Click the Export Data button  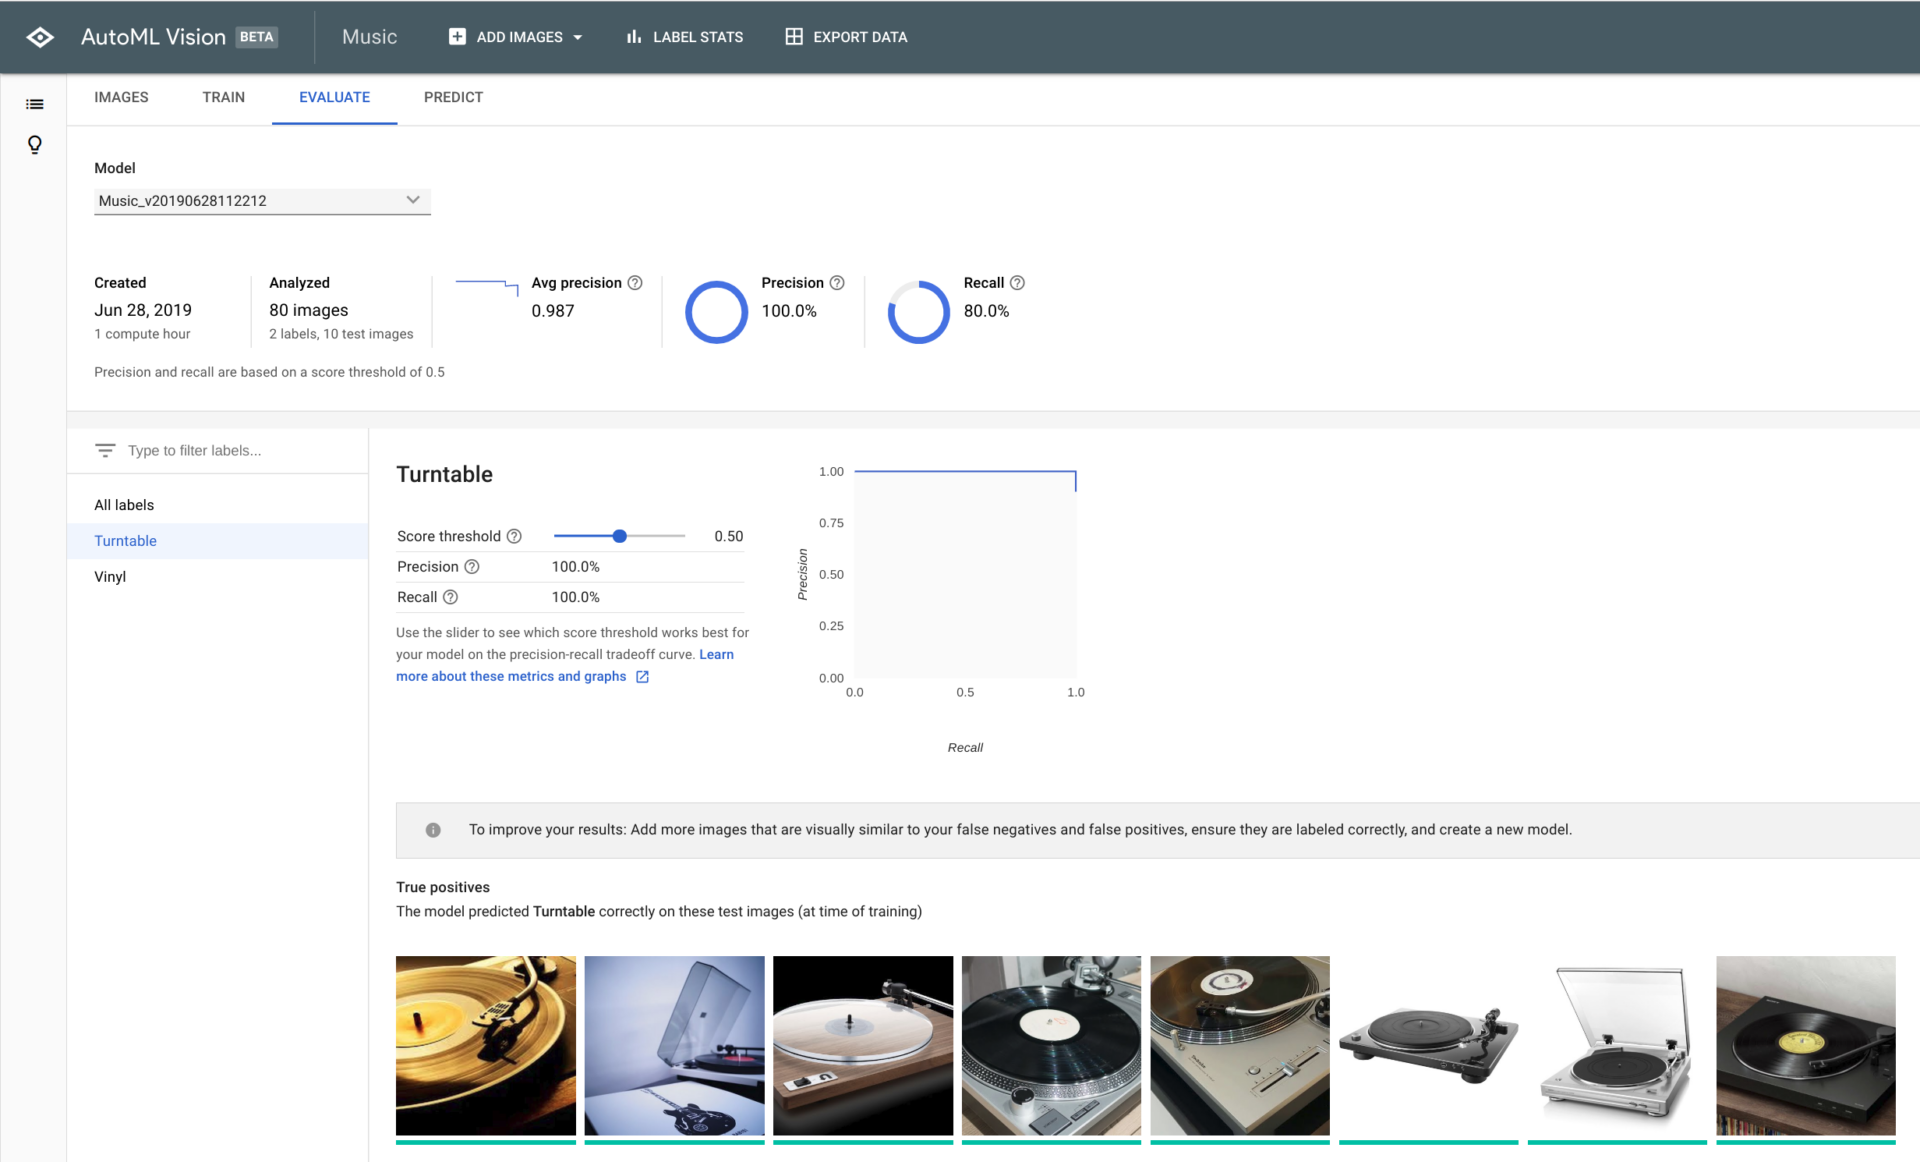coord(846,37)
